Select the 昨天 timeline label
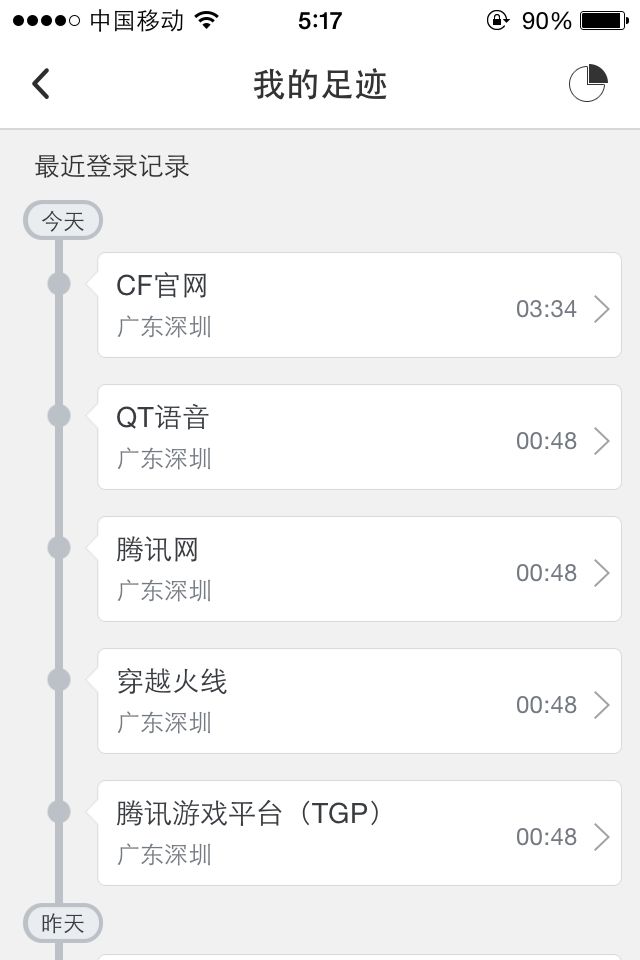This screenshot has width=640, height=960. (x=62, y=923)
